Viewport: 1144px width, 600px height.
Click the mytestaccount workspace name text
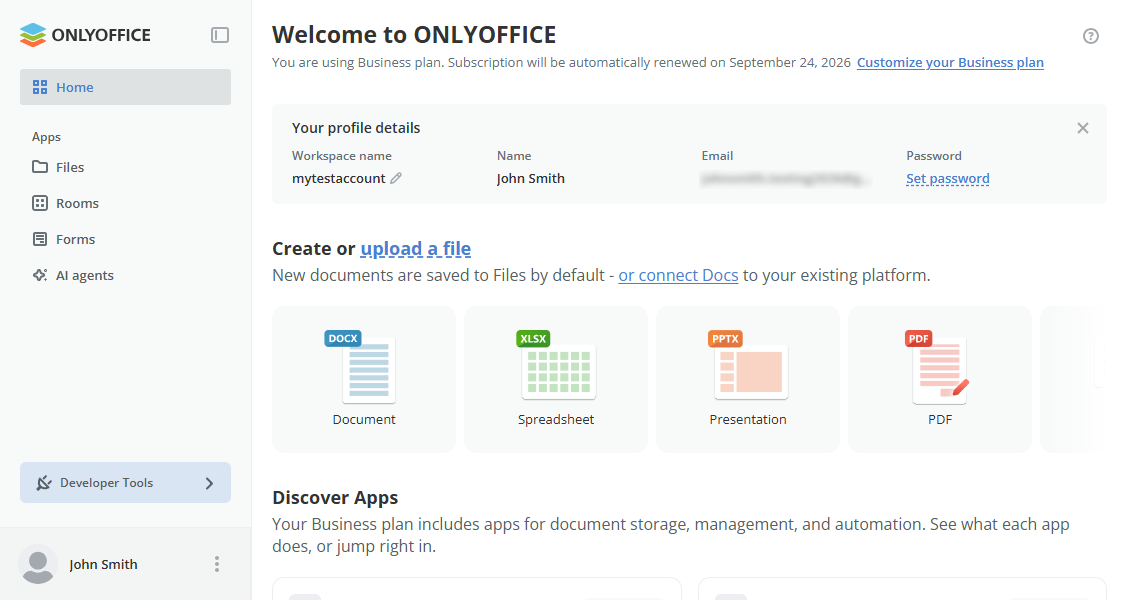[339, 179]
